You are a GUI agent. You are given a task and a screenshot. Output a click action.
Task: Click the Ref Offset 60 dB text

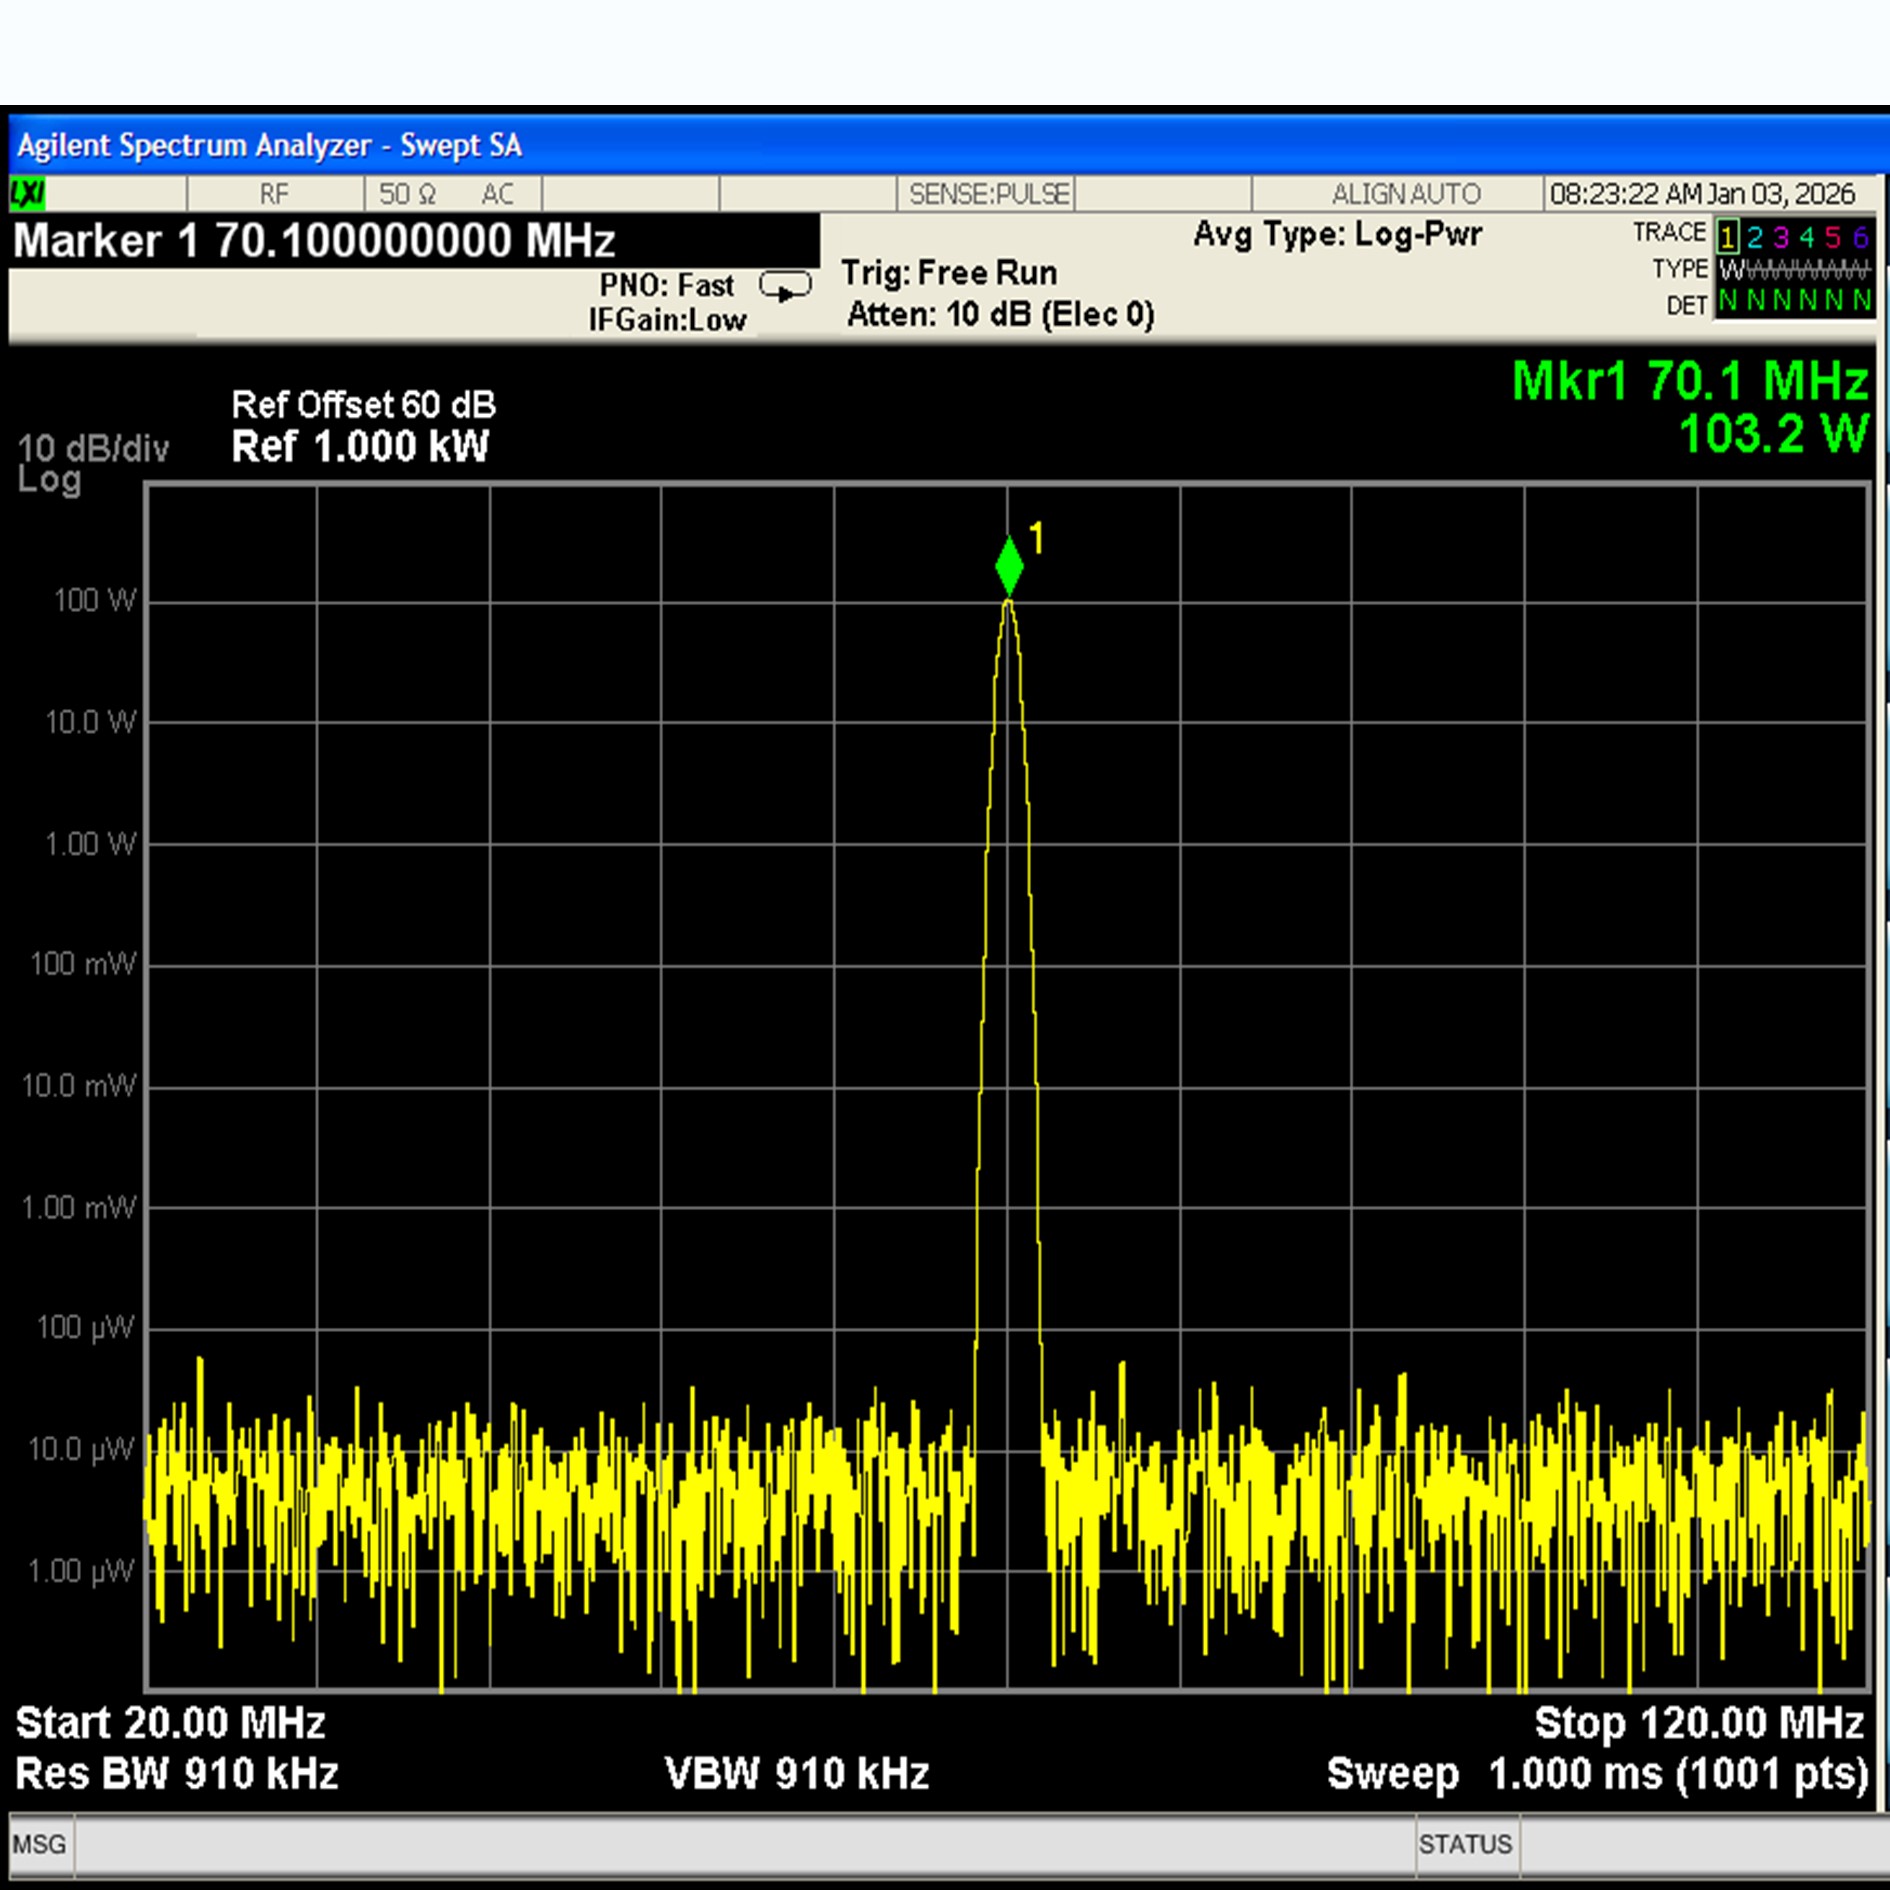pos(363,405)
